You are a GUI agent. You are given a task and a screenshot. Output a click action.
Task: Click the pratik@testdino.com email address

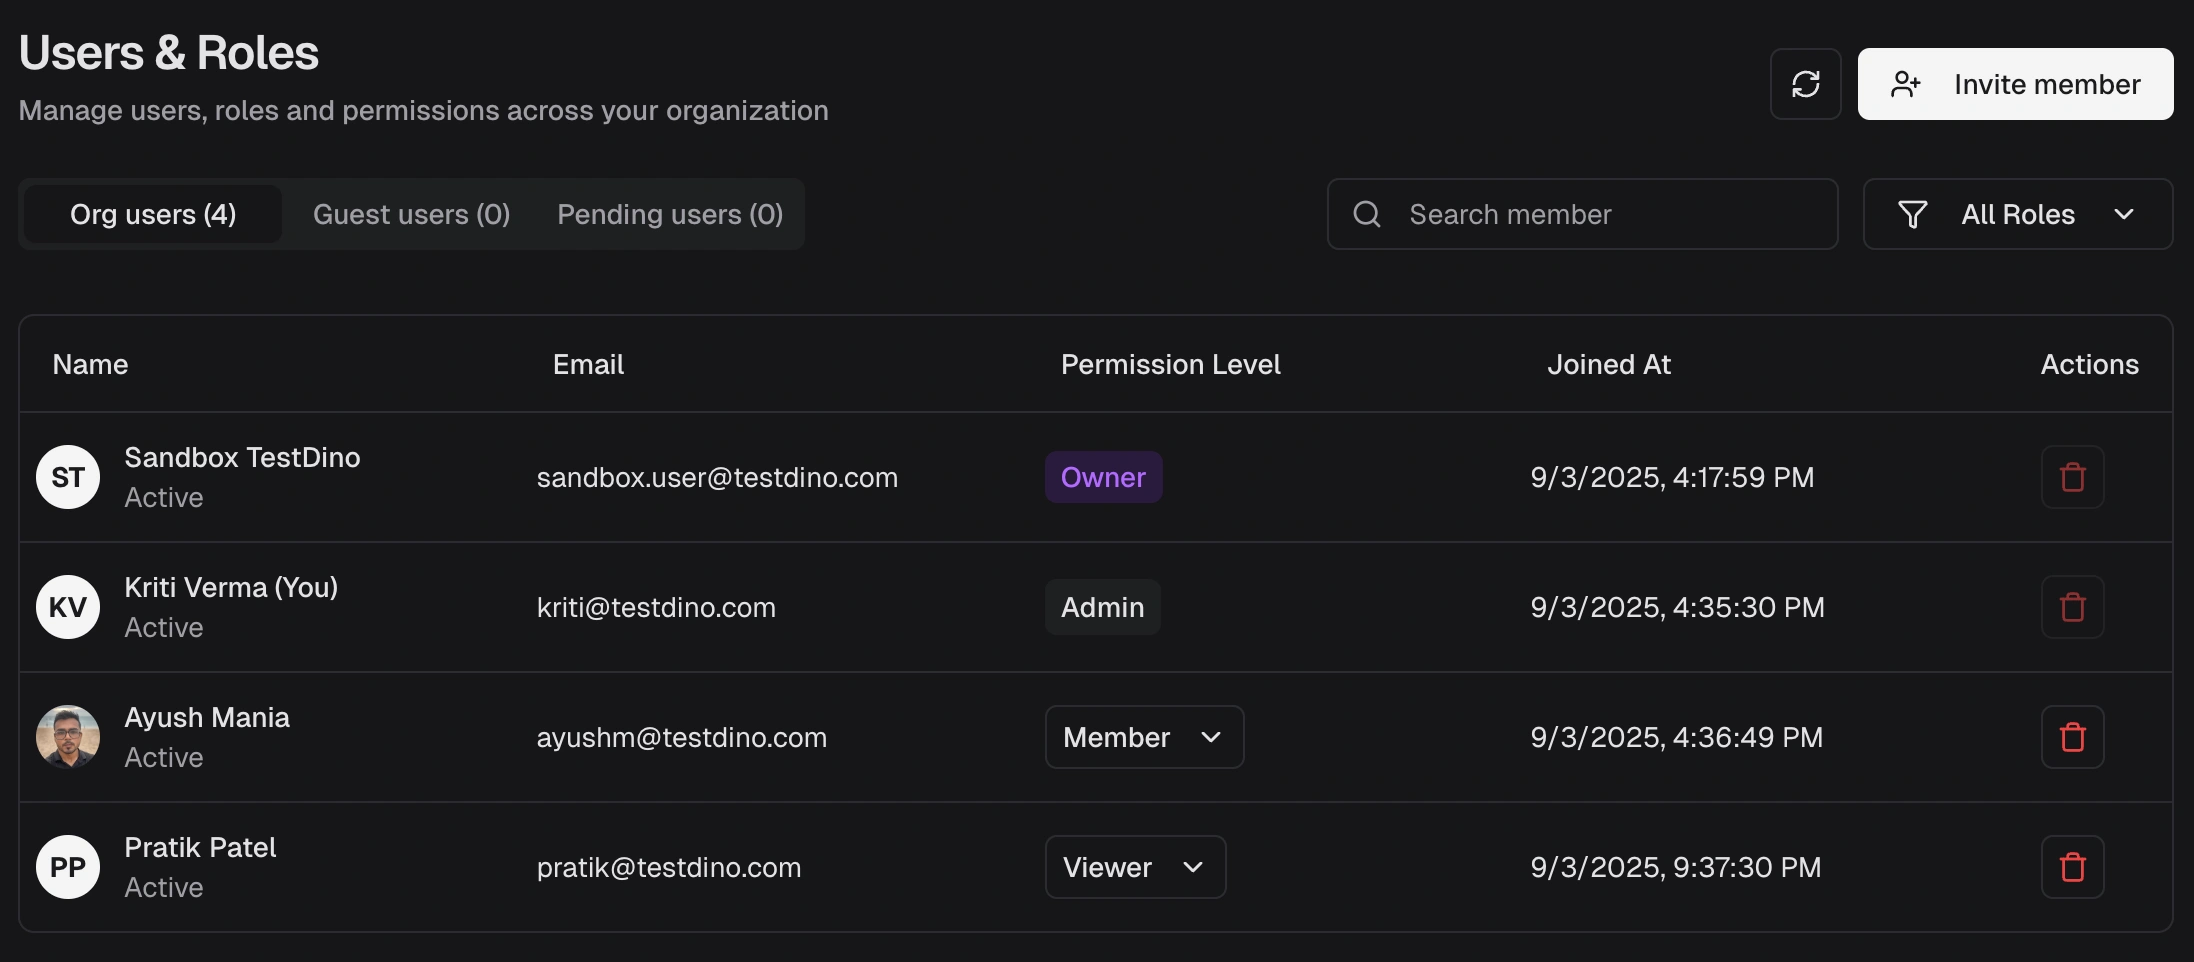[x=669, y=867]
